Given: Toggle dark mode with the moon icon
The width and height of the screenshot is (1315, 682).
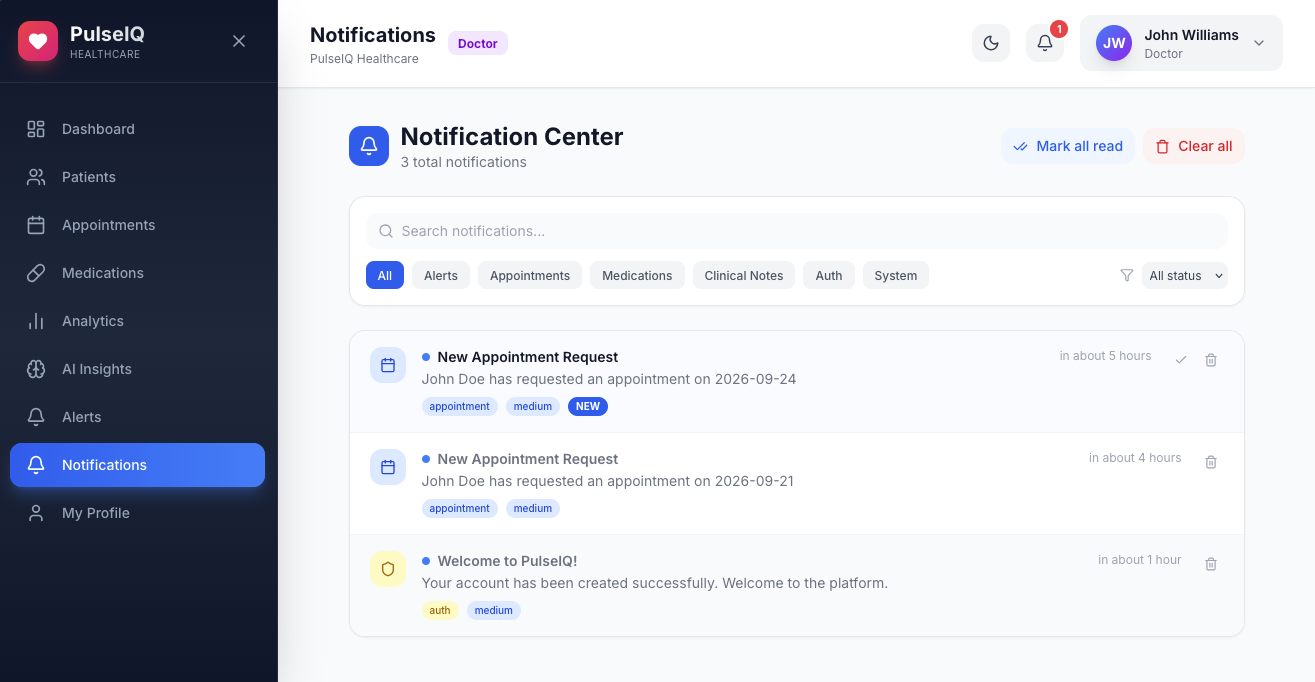Looking at the screenshot, I should (x=990, y=43).
